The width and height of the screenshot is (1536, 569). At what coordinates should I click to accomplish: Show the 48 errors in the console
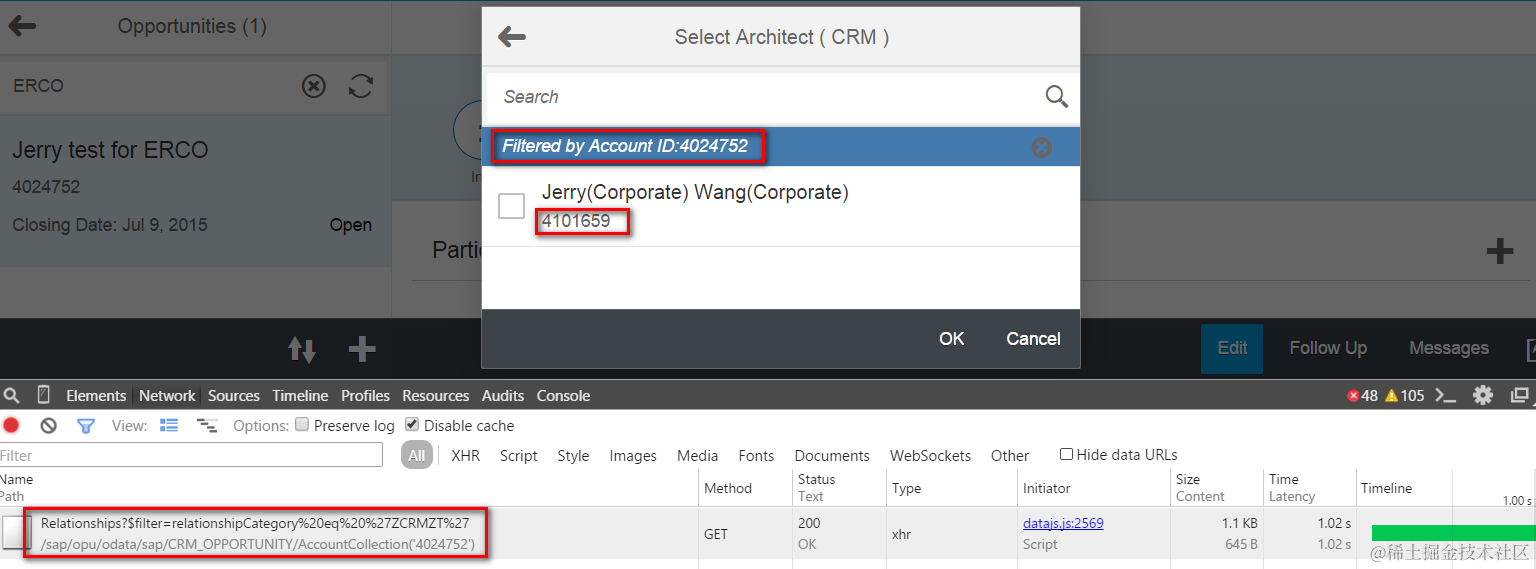point(1362,395)
